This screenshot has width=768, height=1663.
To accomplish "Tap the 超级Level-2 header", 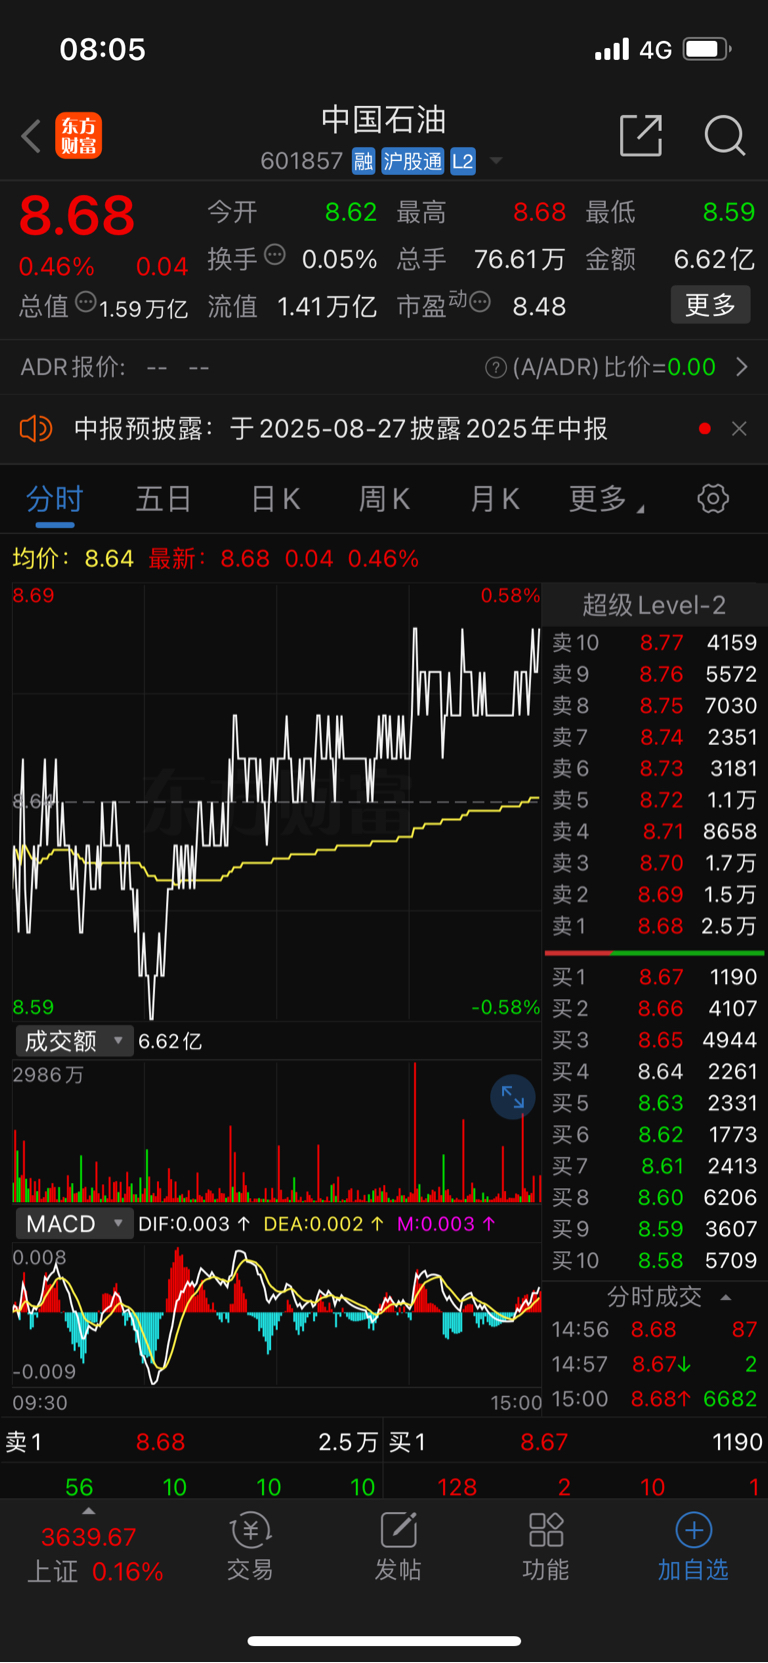I will point(654,605).
